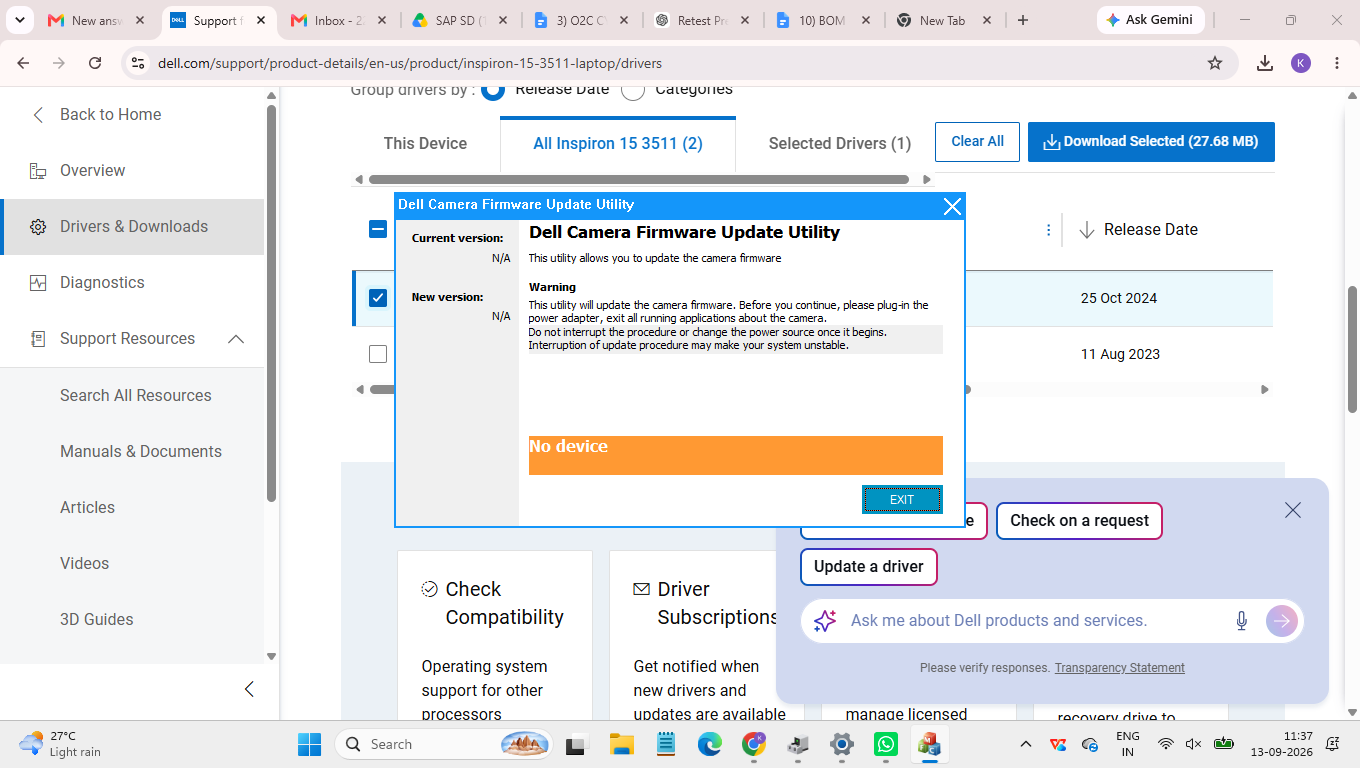
Task: Open the Transparency Statement link
Action: coord(1119,668)
